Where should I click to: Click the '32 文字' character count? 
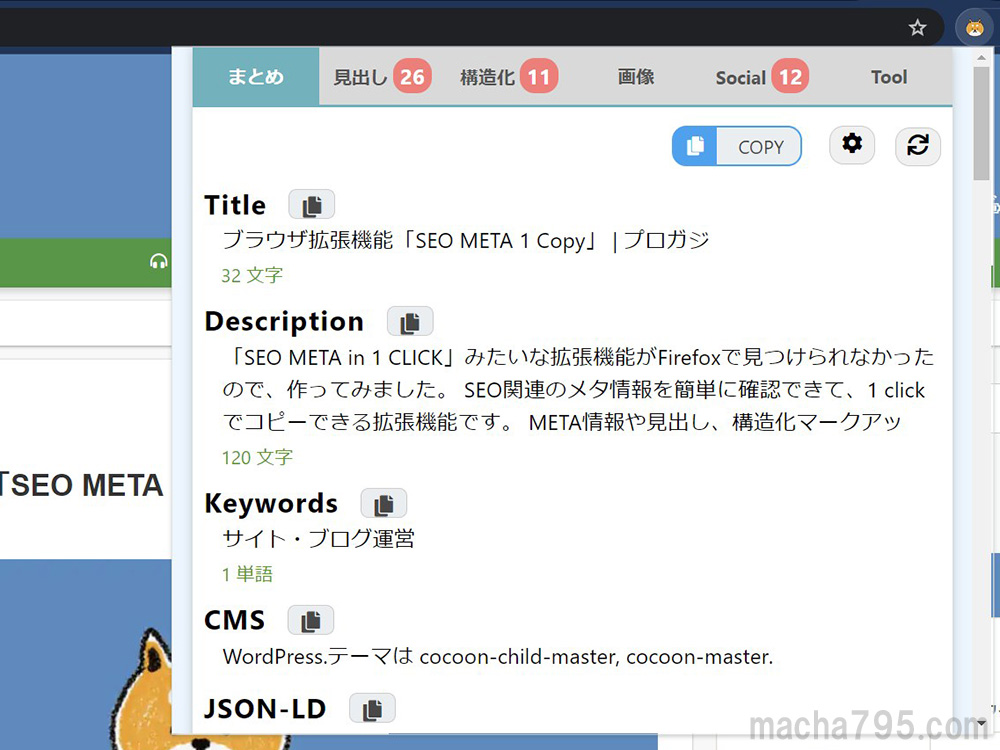tap(252, 275)
